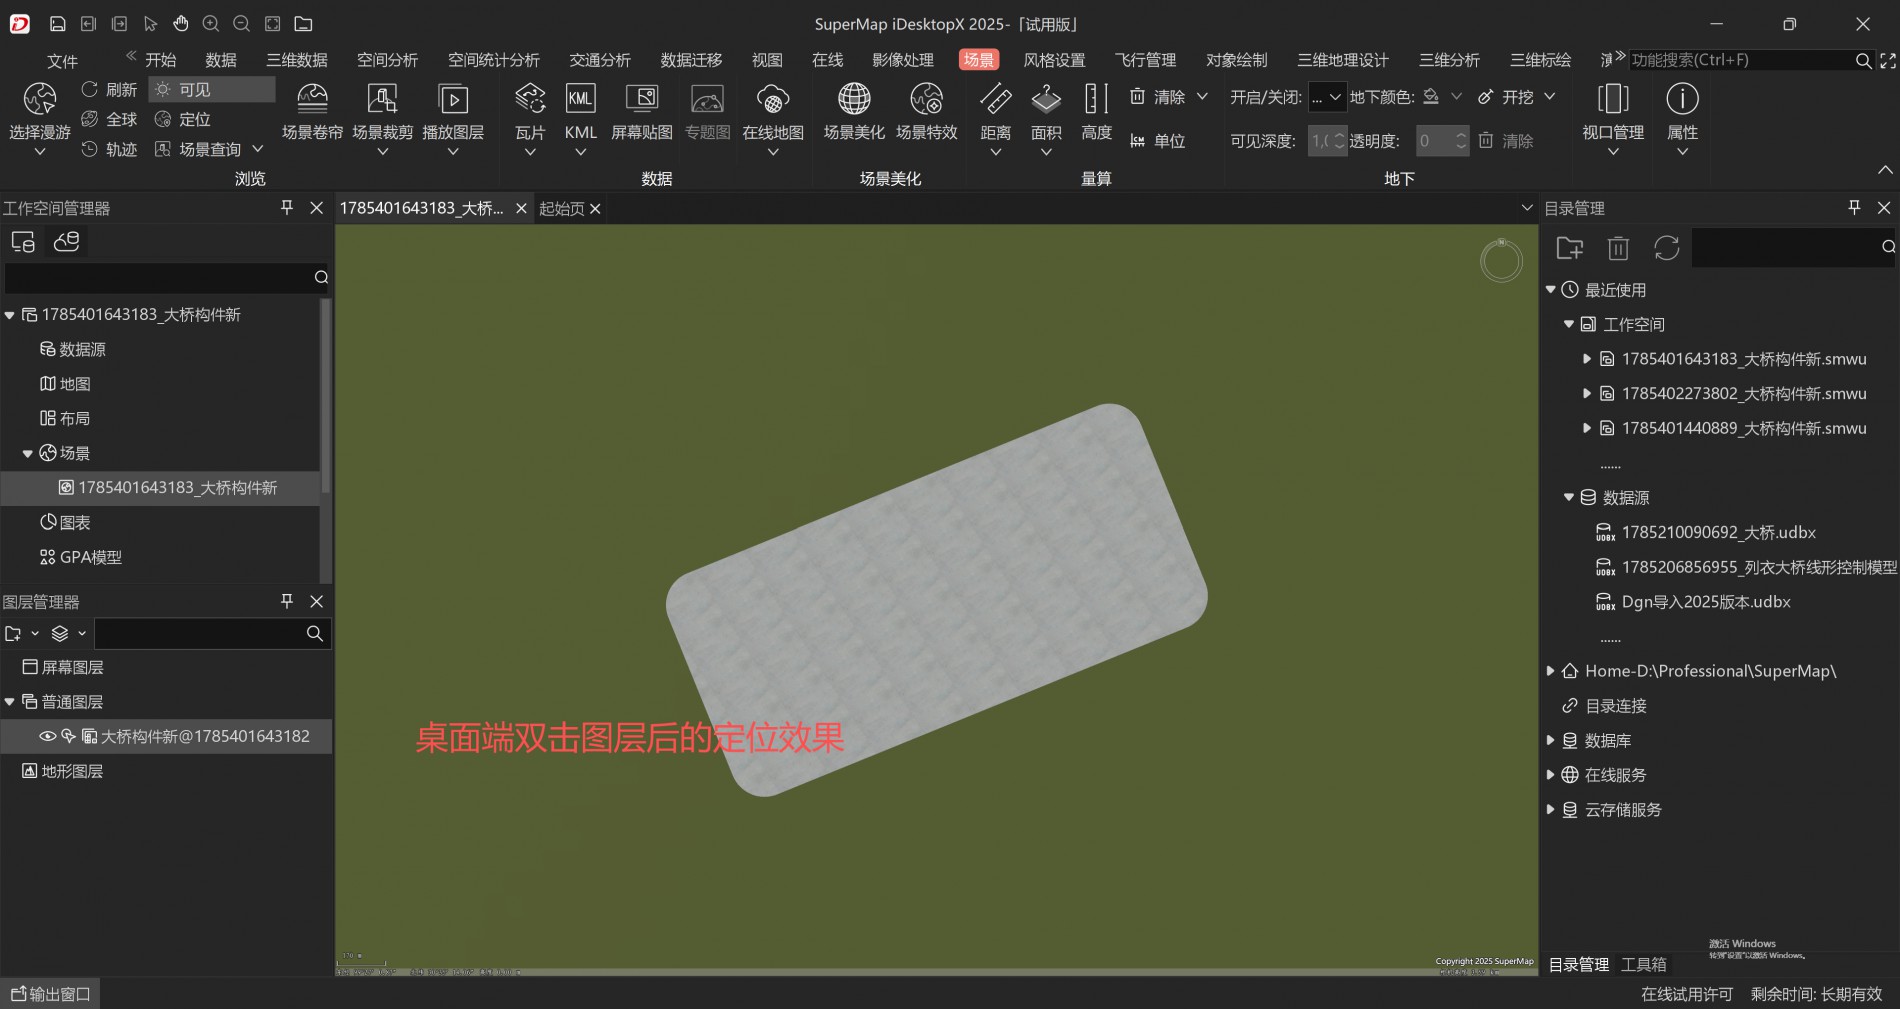Click the 图层管理器 search input box
The width and height of the screenshot is (1900, 1009).
[x=199, y=633]
